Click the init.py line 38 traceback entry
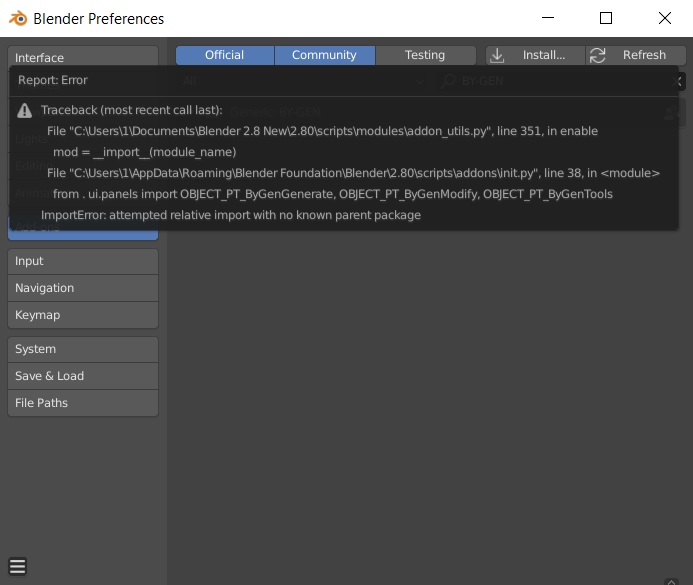This screenshot has width=693, height=585. [x=353, y=173]
